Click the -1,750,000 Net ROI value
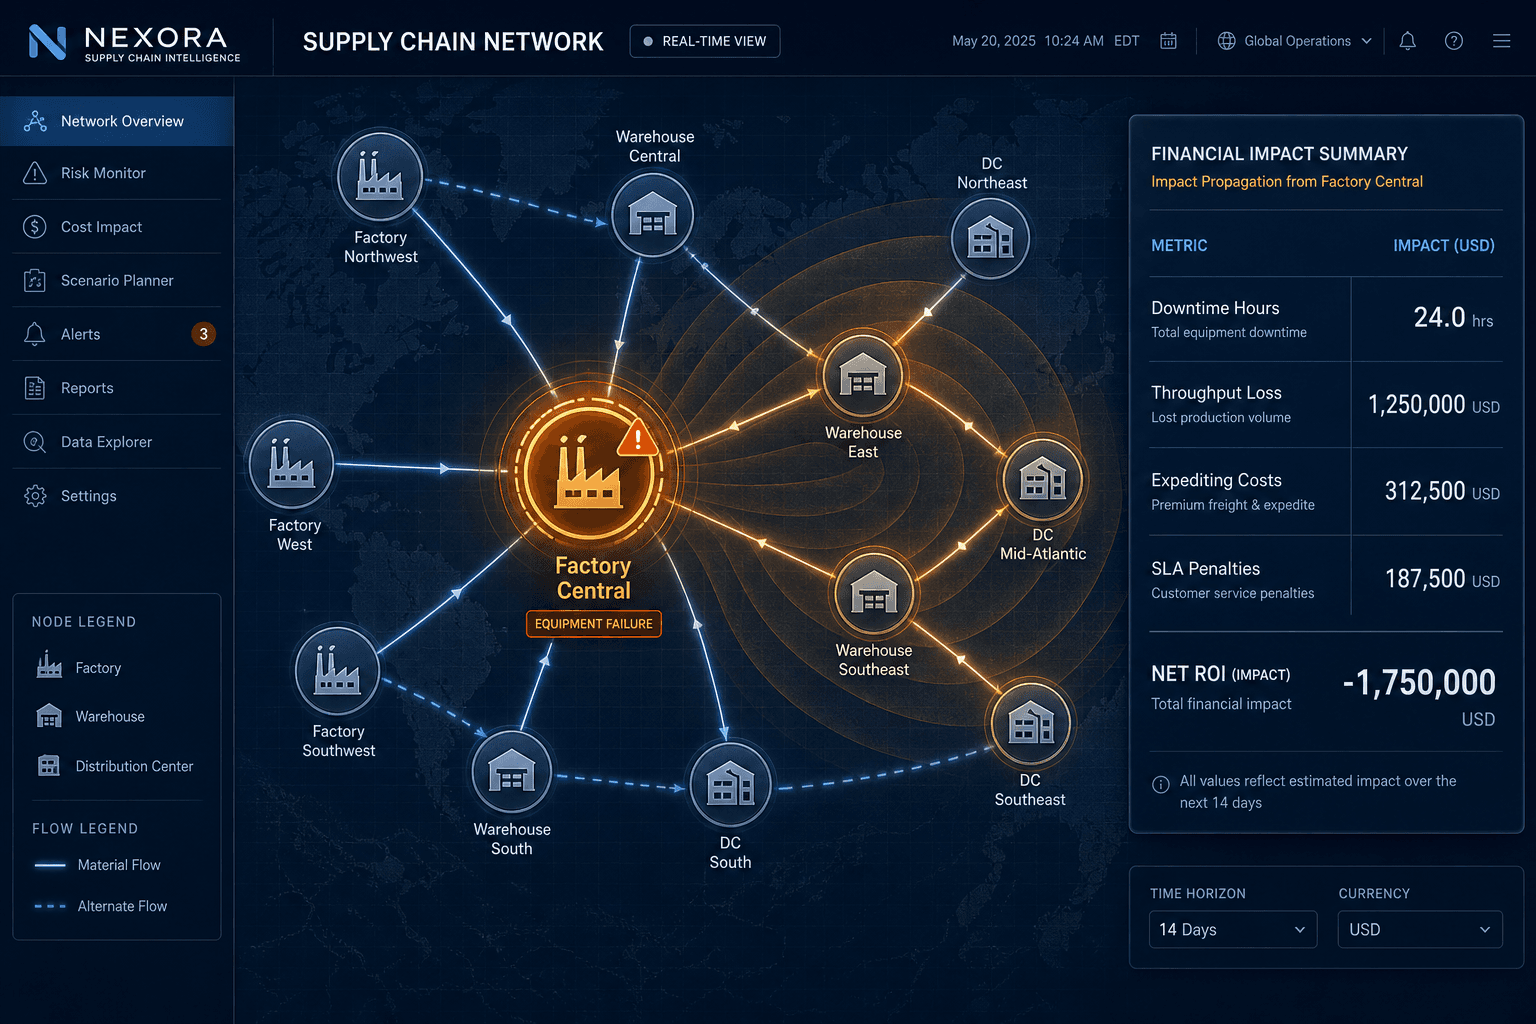Image resolution: width=1536 pixels, height=1024 pixels. click(x=1419, y=683)
